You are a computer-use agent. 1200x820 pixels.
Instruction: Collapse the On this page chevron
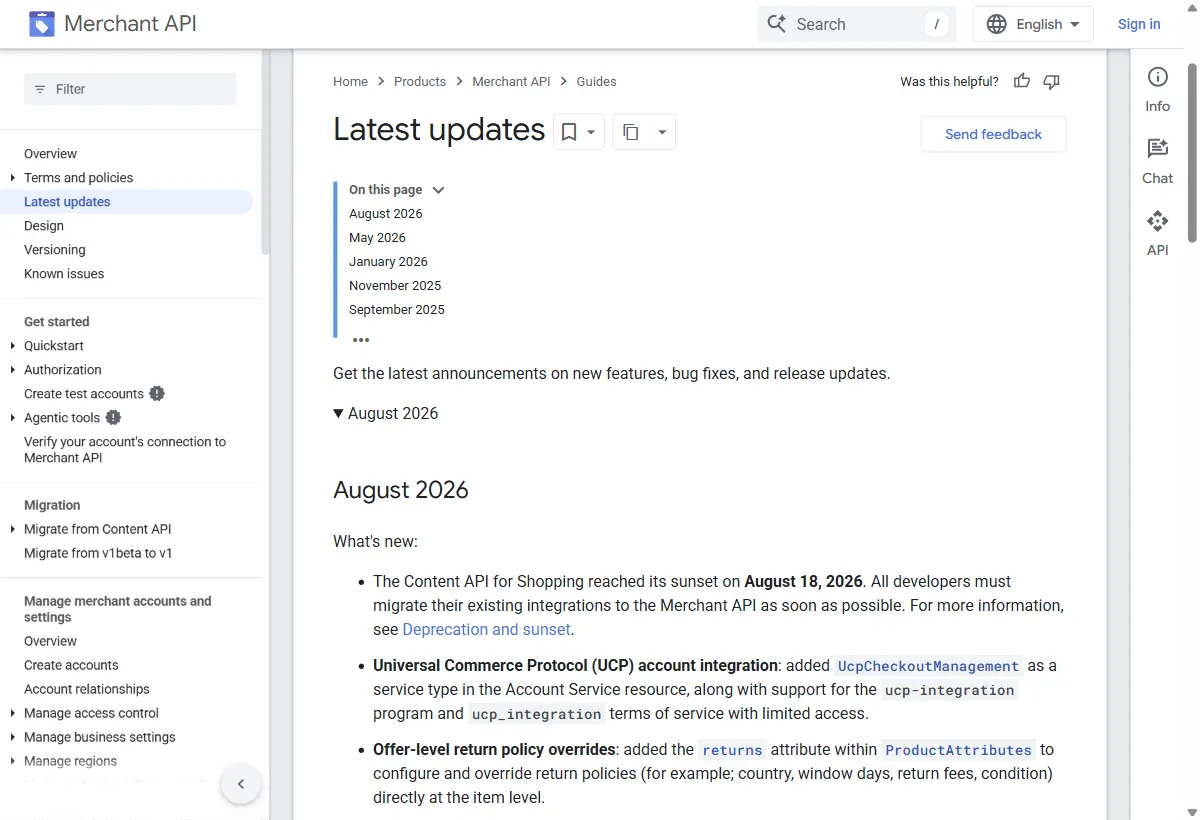437,190
